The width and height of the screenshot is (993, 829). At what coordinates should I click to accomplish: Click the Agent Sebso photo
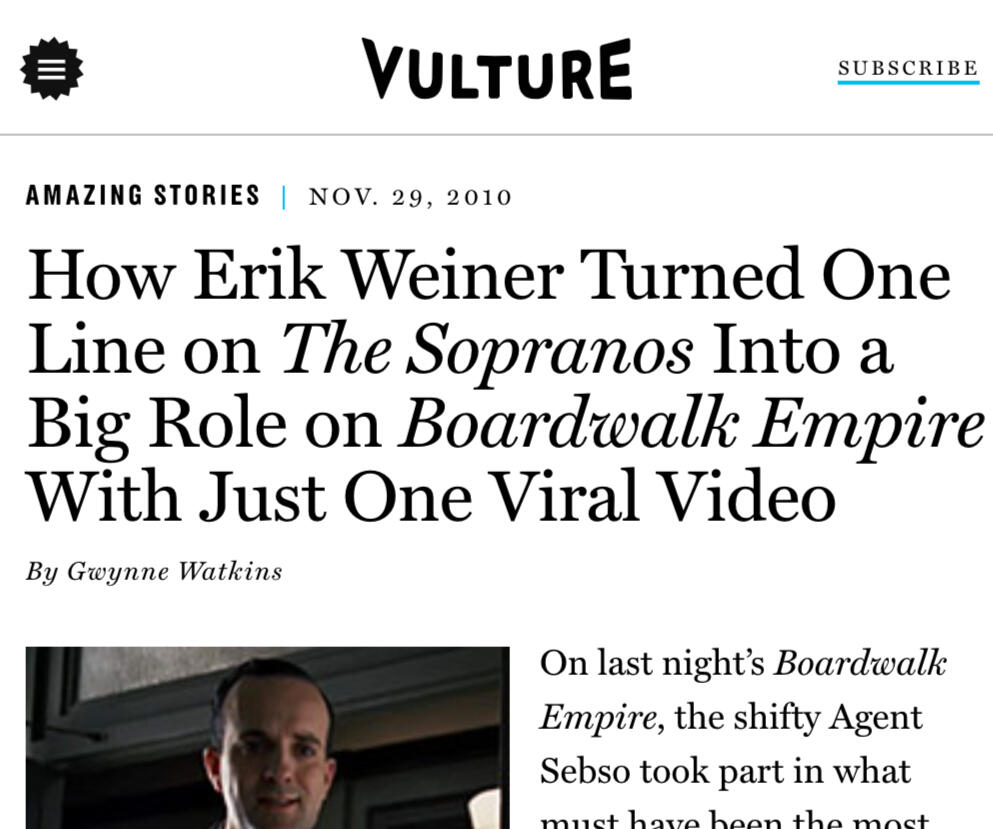(x=267, y=740)
